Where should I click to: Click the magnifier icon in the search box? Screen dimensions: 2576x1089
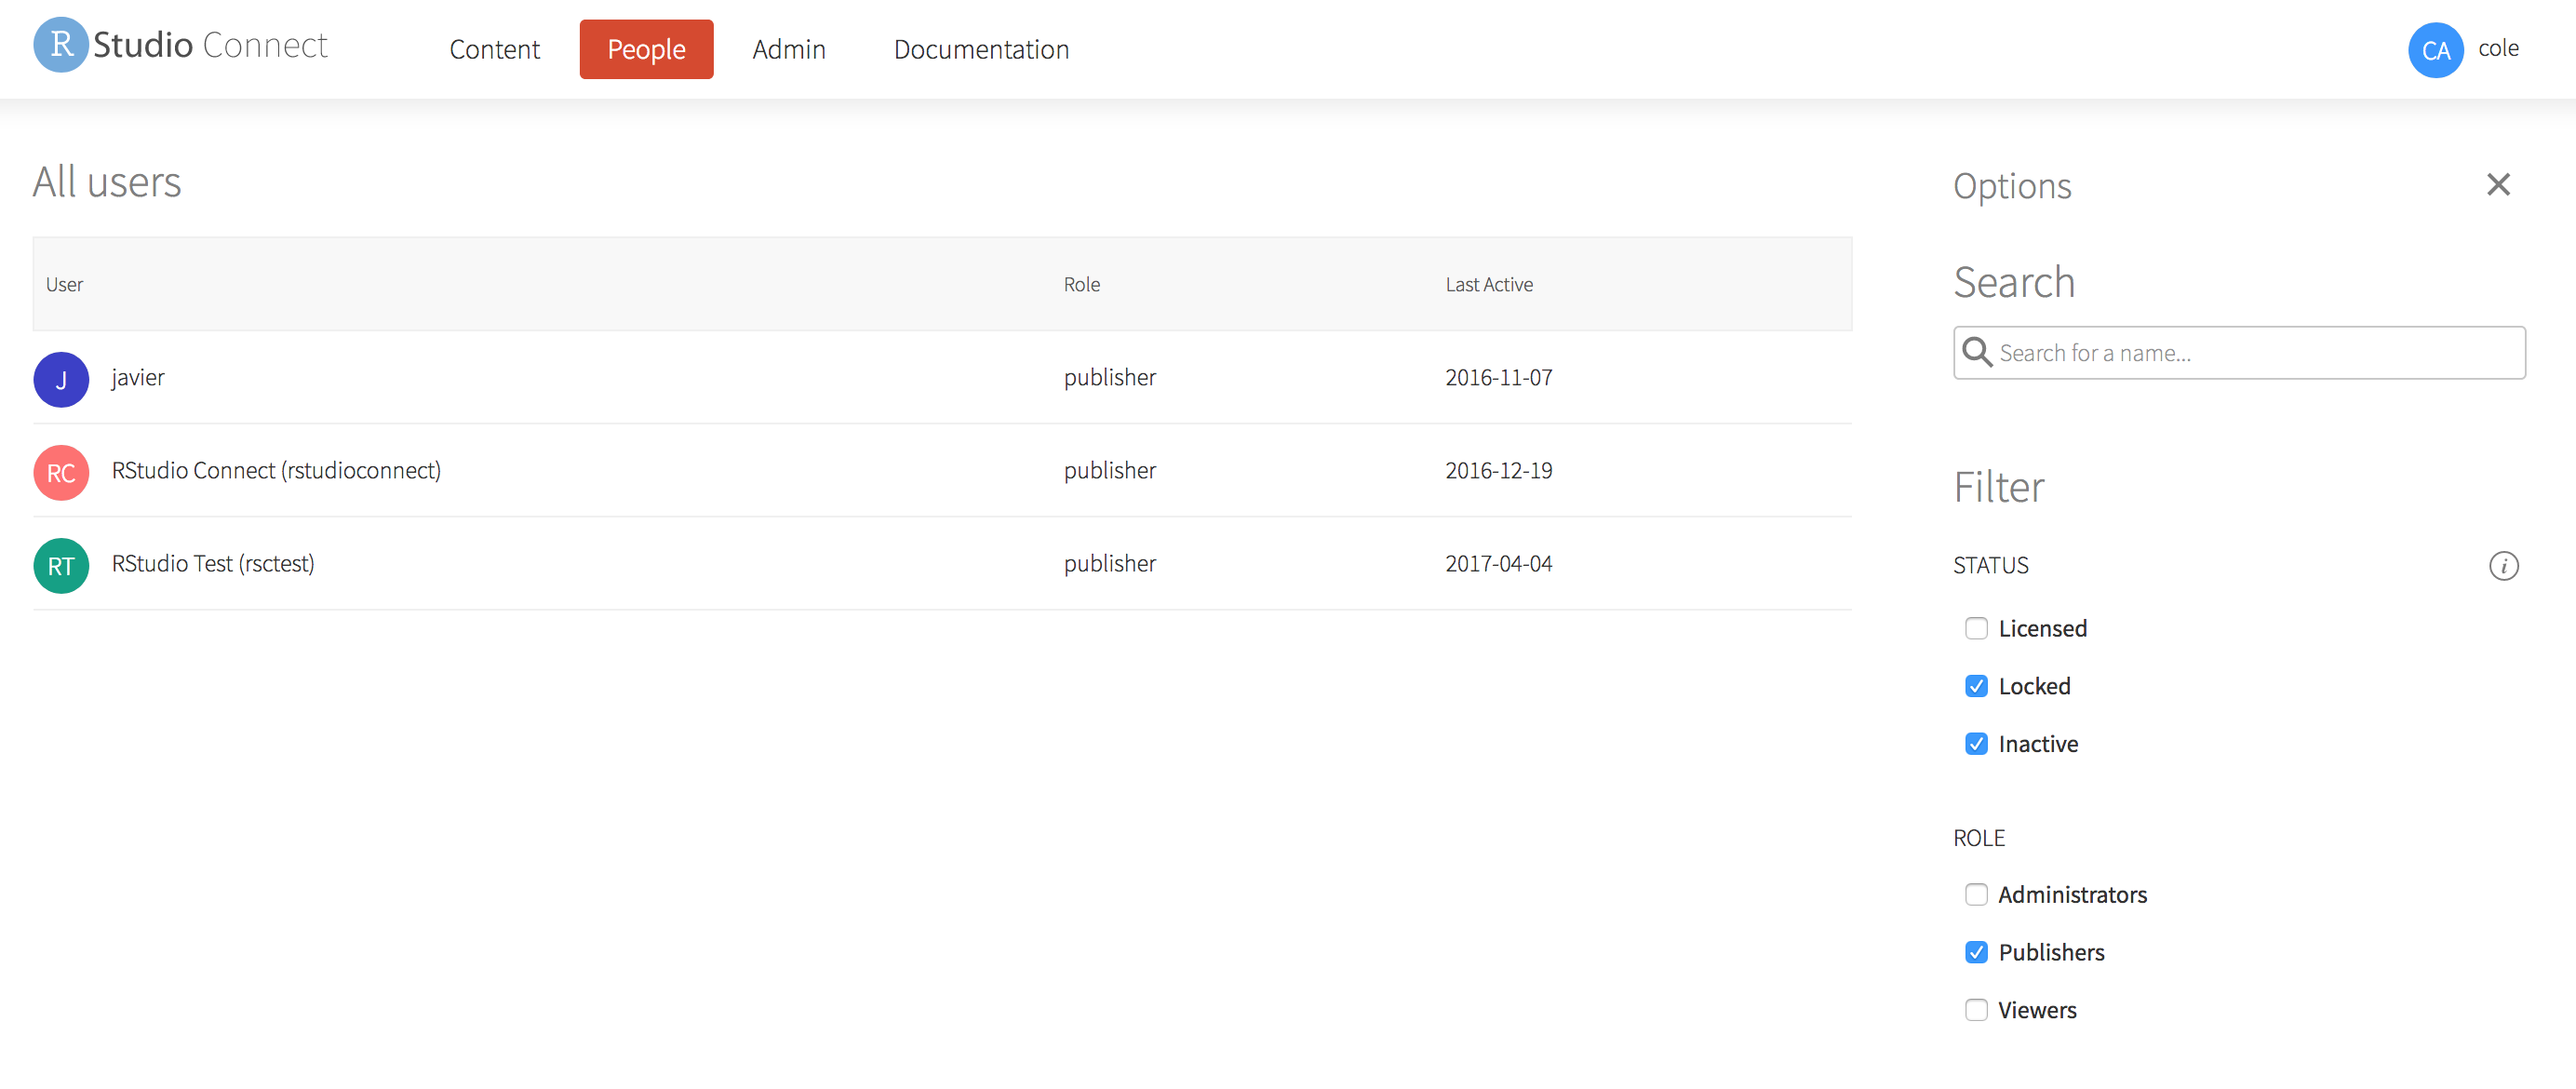[1977, 352]
